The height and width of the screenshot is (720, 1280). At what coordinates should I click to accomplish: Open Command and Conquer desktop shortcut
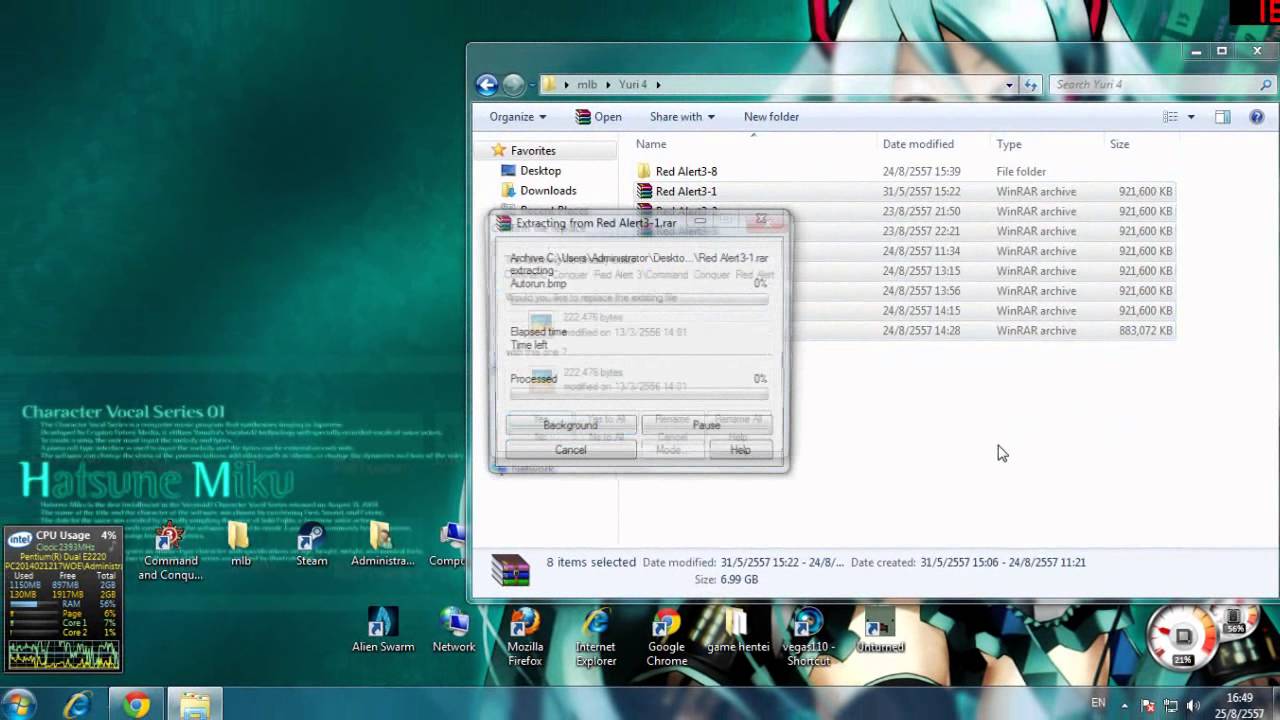pyautogui.click(x=170, y=551)
